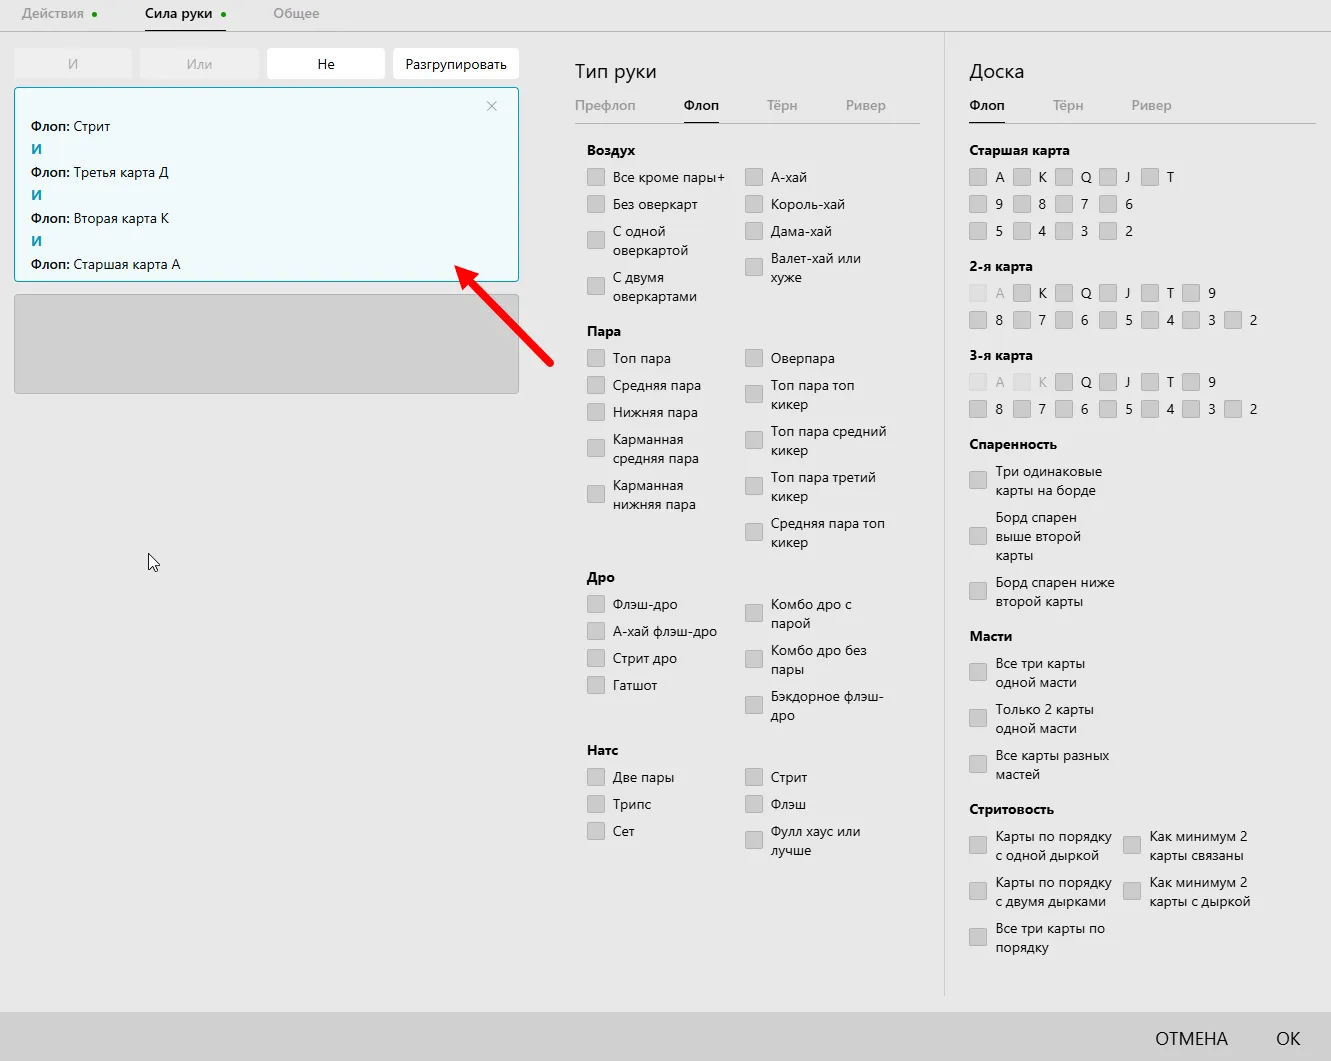Check 'Q' in the 3-я карта row
Screen dimensions: 1331x1061
click(1064, 382)
